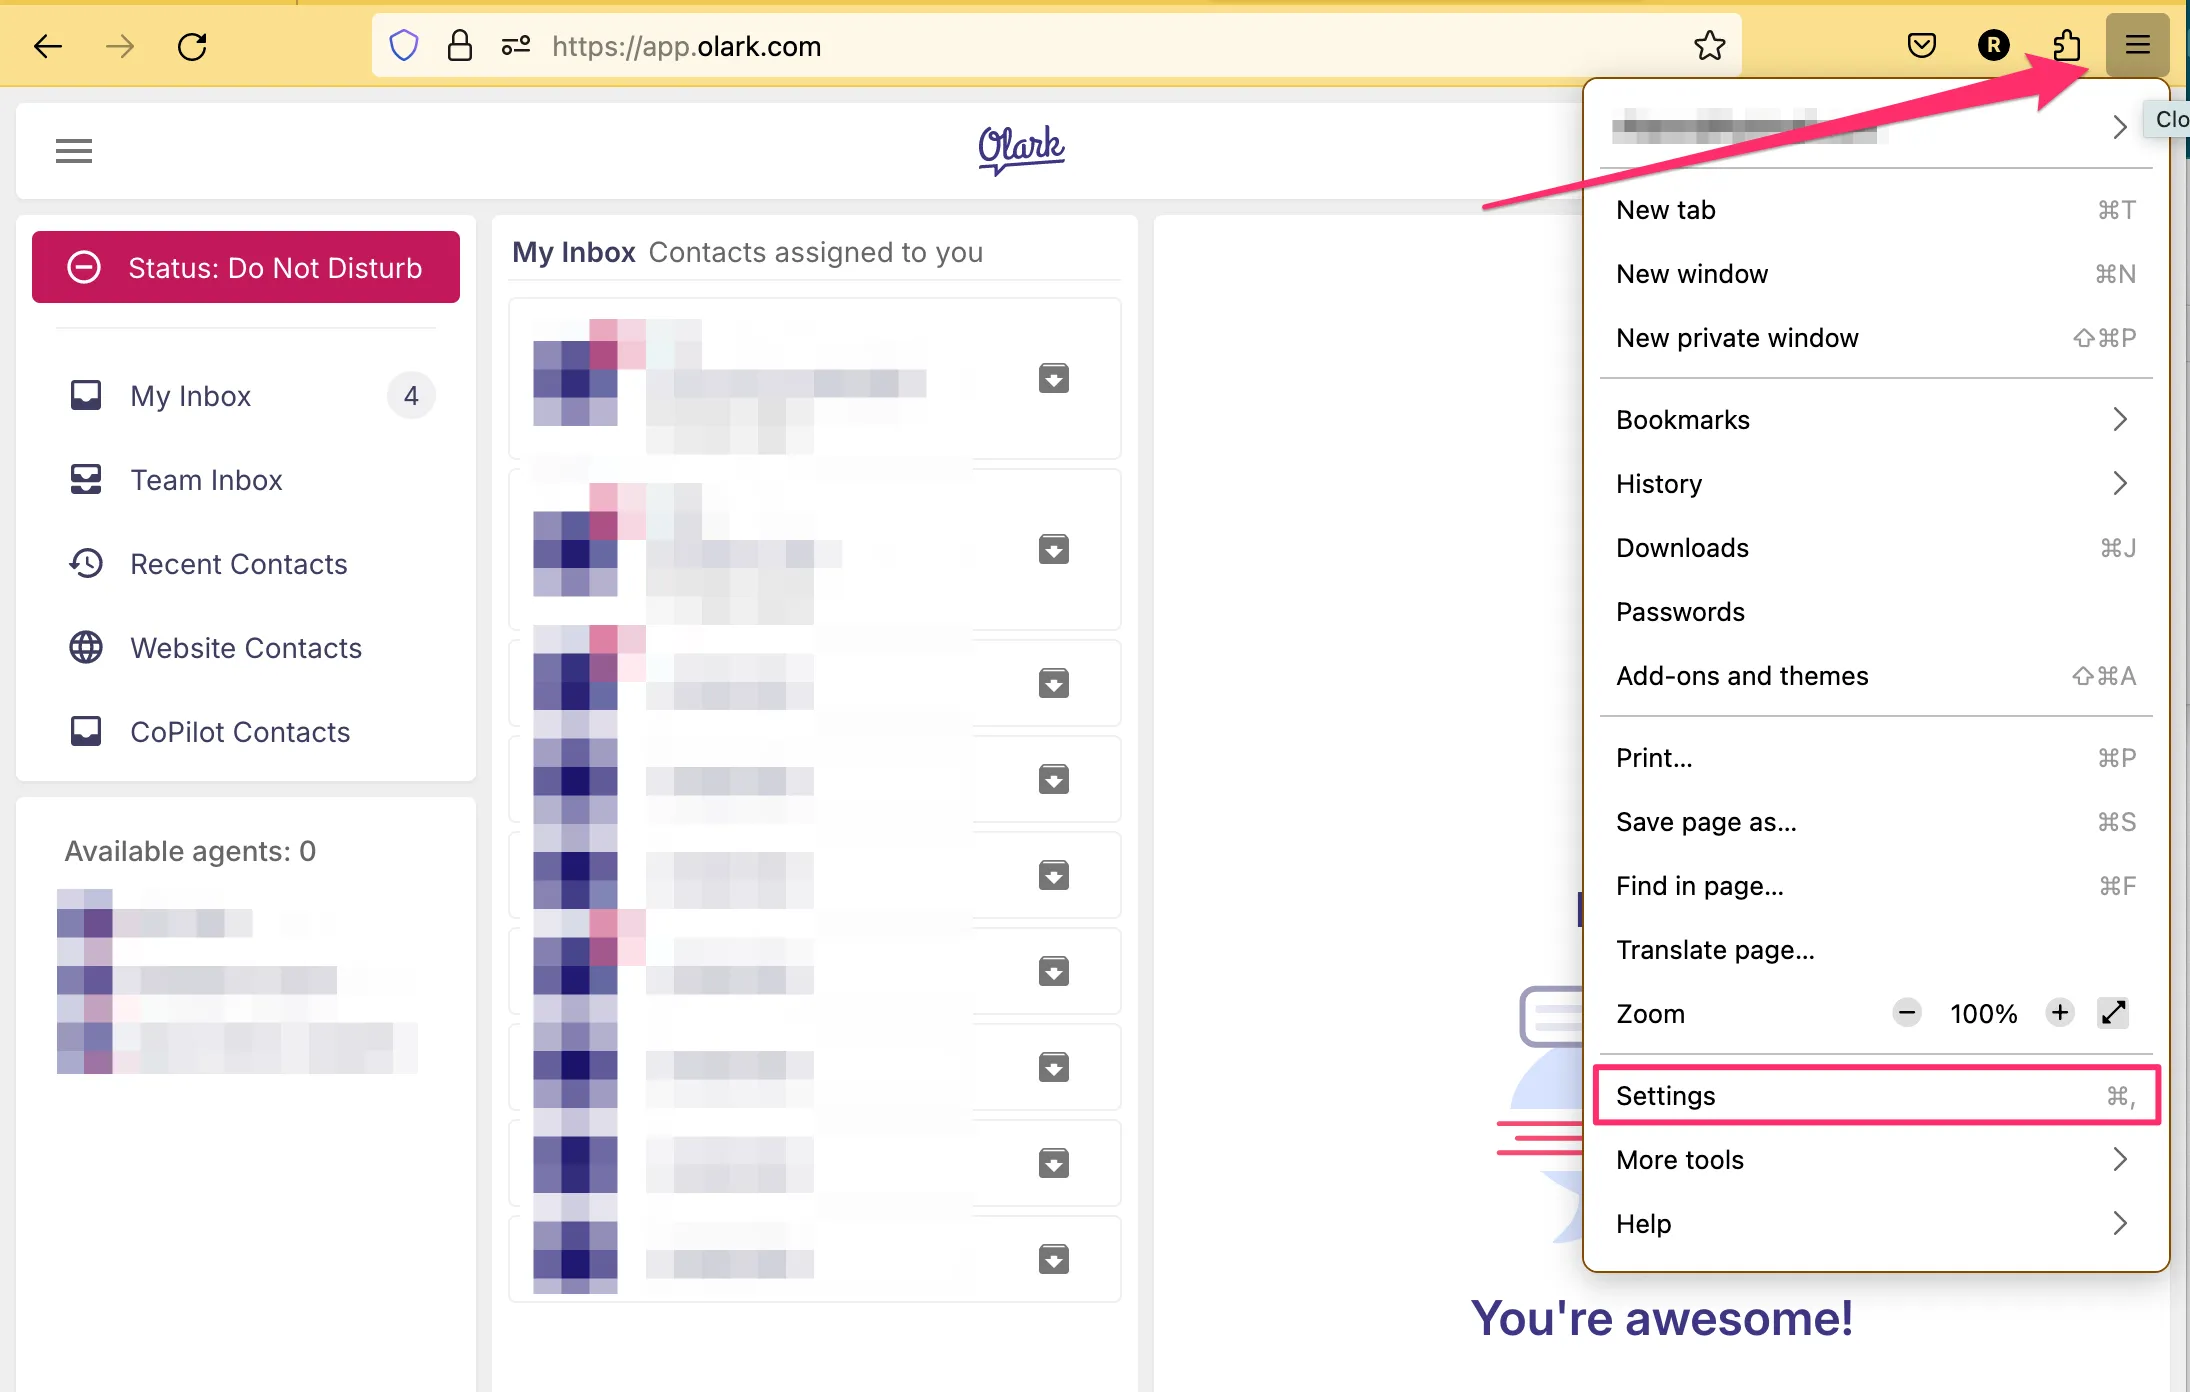Click the Olark hamburger menu icon
Screen dimensions: 2190x1392
(73, 150)
